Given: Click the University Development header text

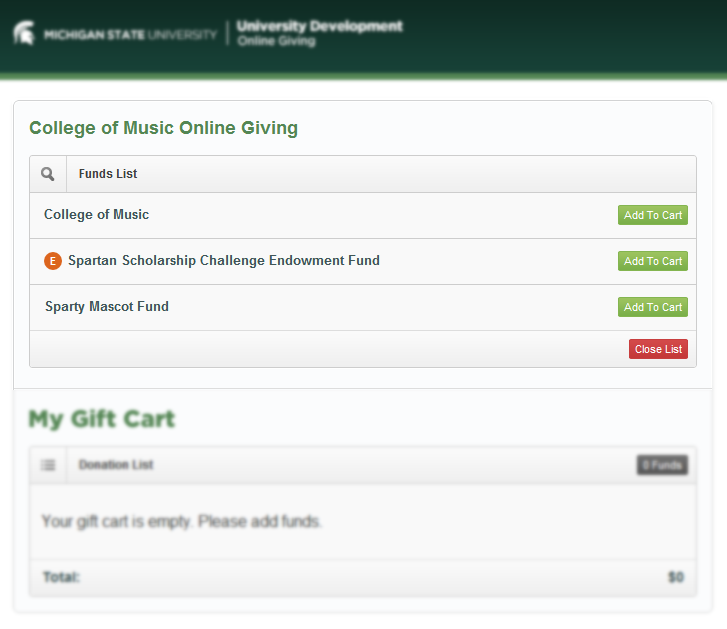Looking at the screenshot, I should [319, 26].
